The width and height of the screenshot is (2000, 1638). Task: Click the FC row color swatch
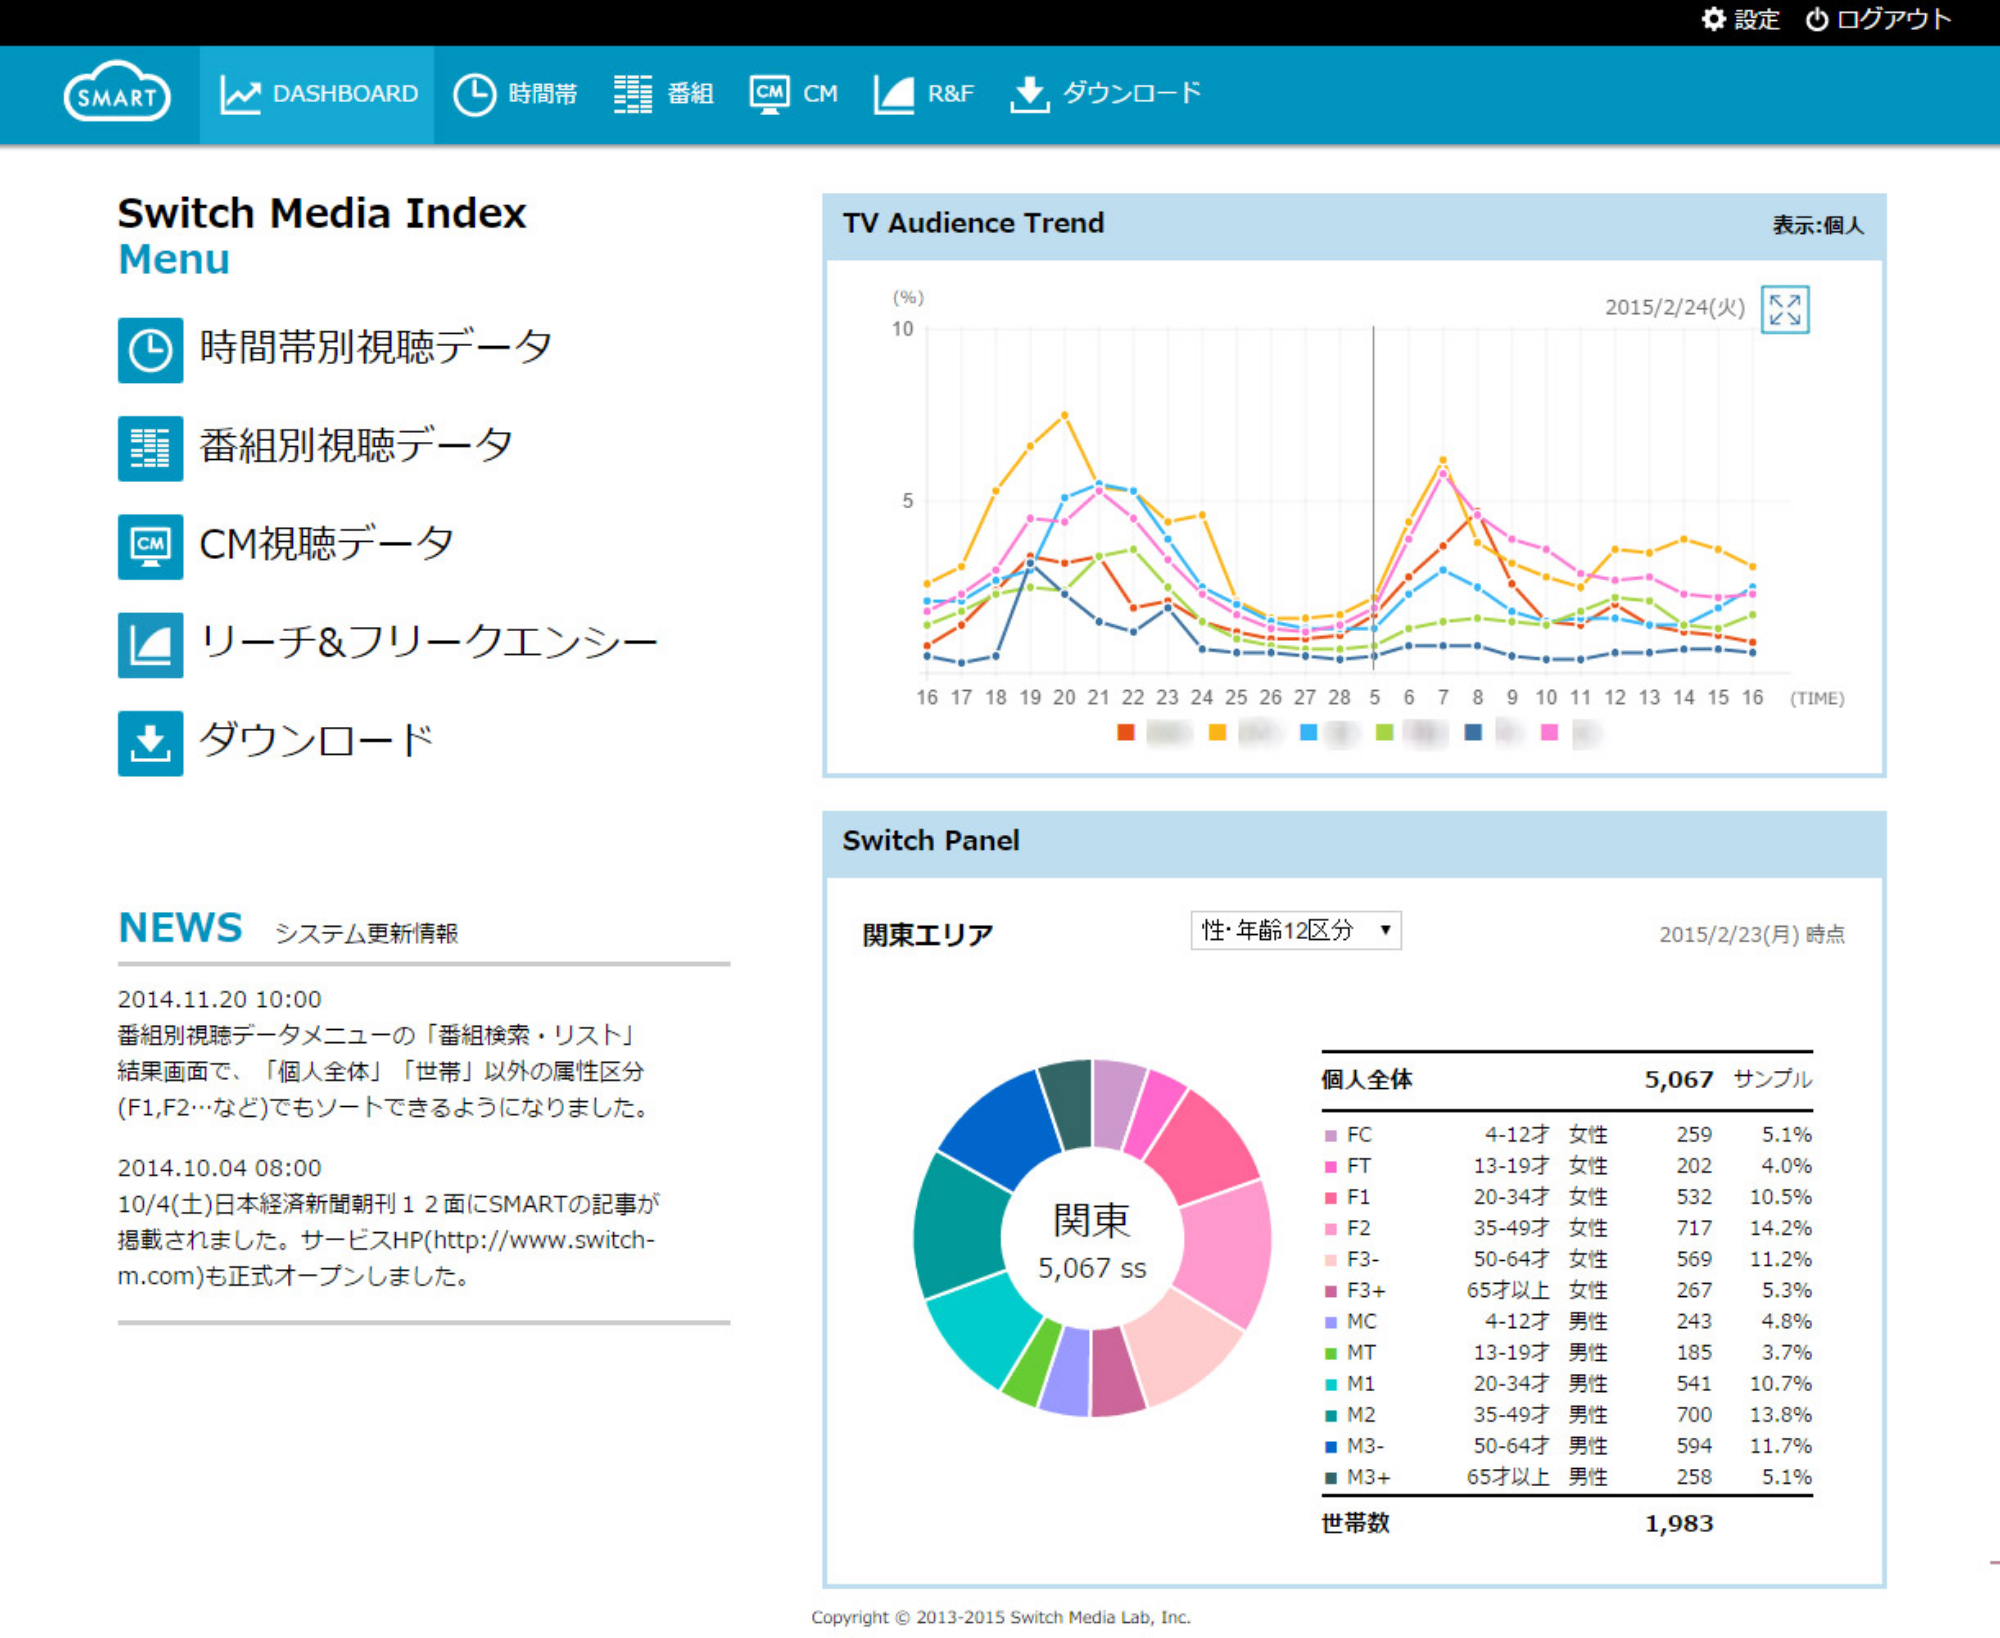point(1331,1136)
